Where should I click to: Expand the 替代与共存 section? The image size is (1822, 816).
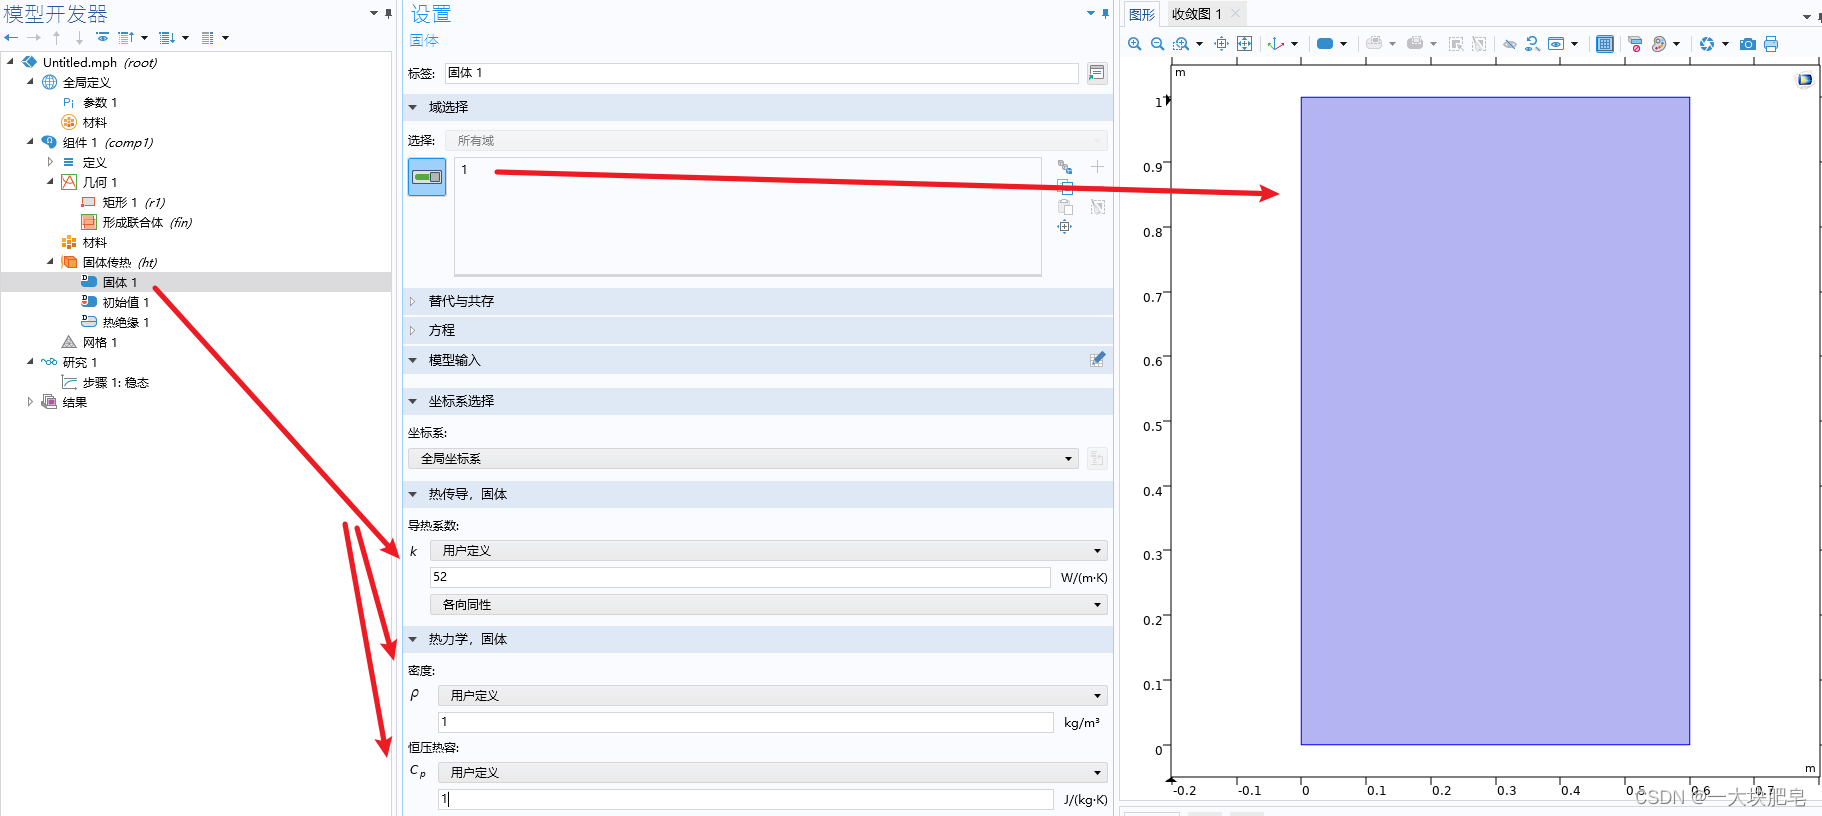[412, 301]
